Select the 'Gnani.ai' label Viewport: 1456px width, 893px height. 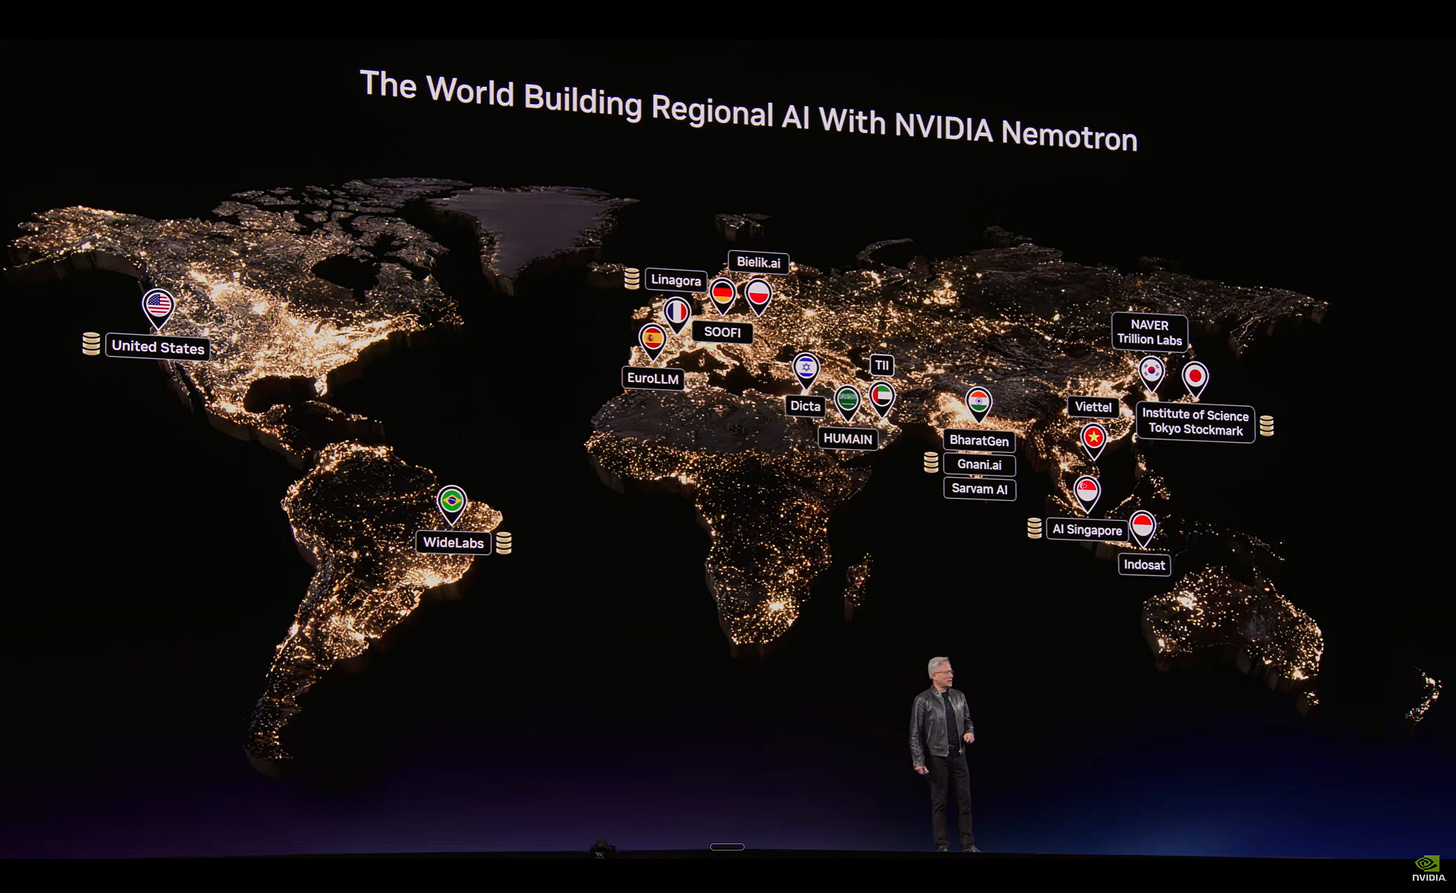979,465
